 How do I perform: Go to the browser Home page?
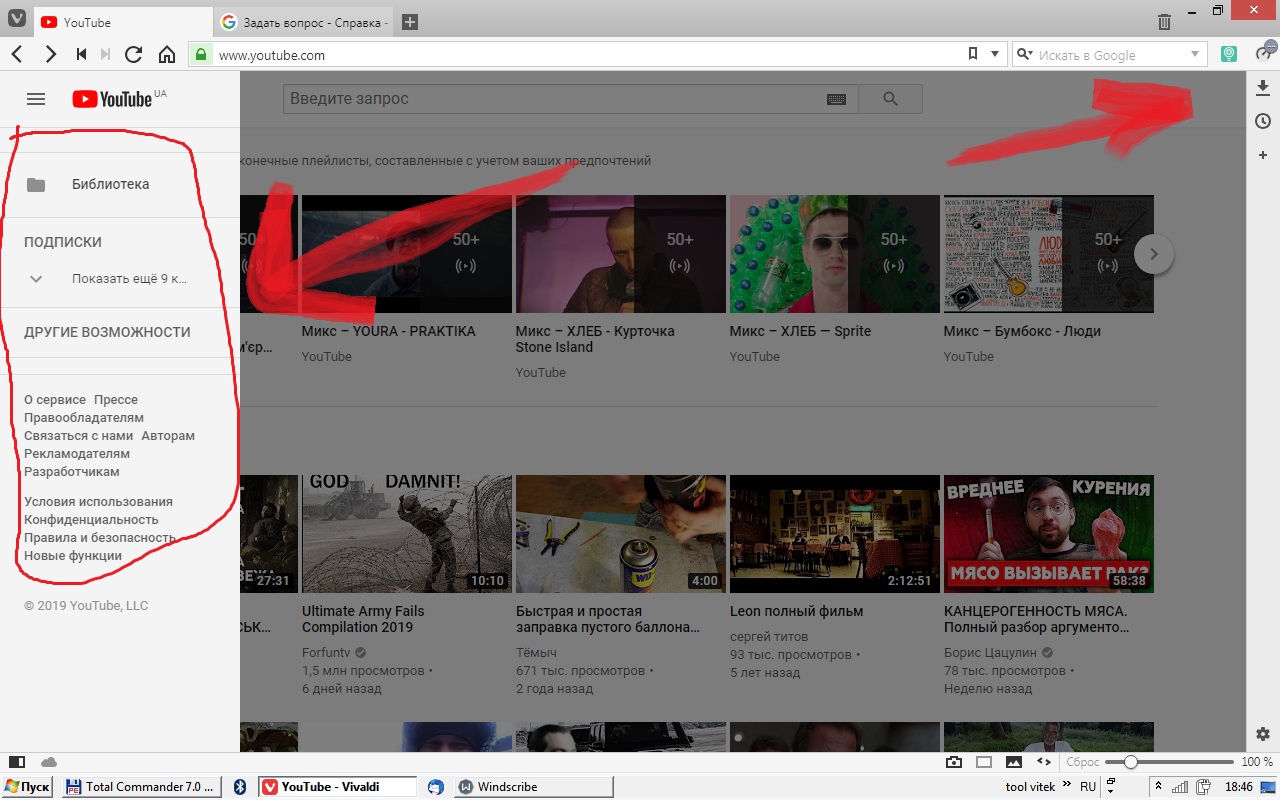[167, 55]
